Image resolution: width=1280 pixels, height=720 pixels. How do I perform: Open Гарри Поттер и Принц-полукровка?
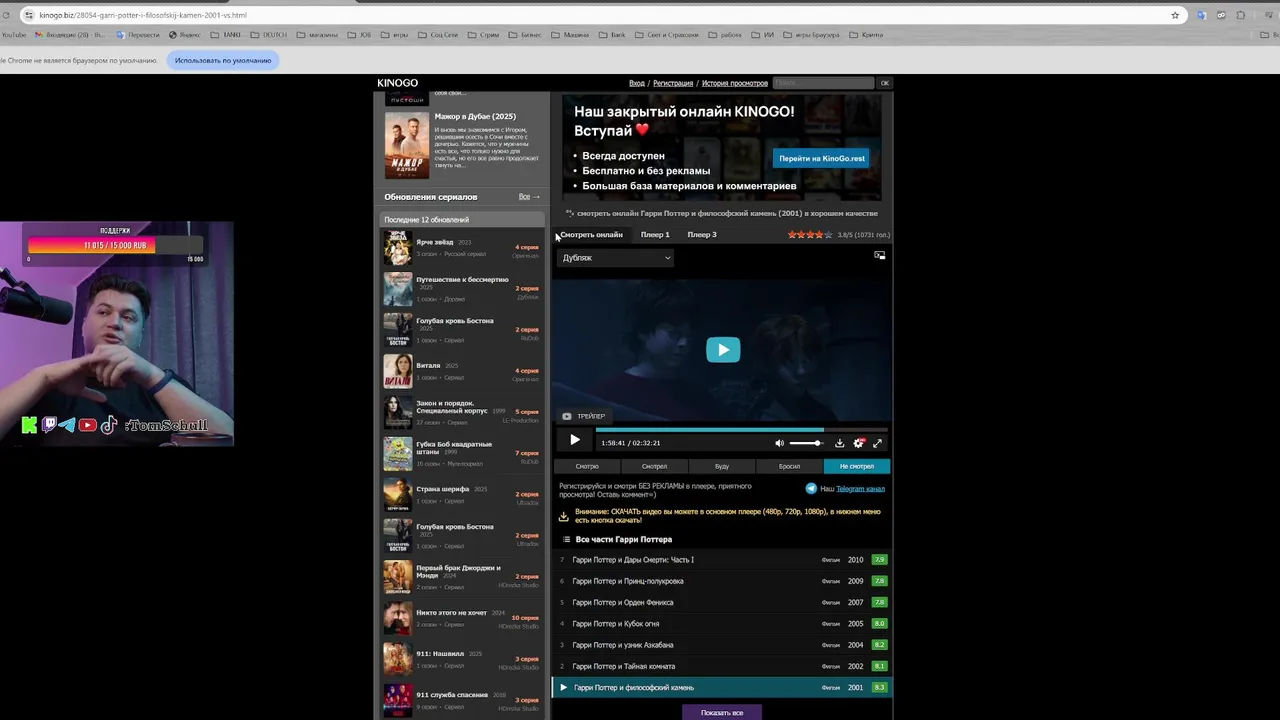[628, 581]
